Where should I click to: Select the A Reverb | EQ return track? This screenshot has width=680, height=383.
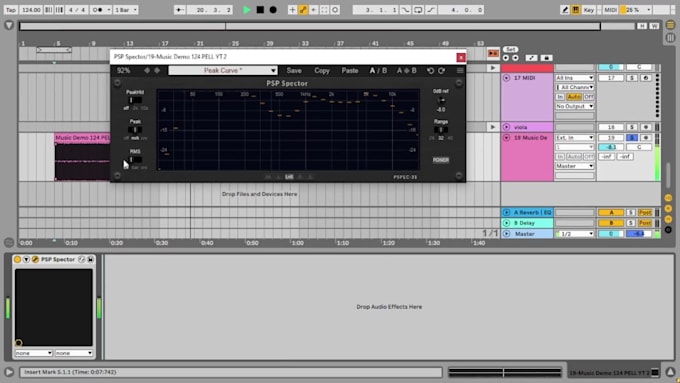click(532, 213)
